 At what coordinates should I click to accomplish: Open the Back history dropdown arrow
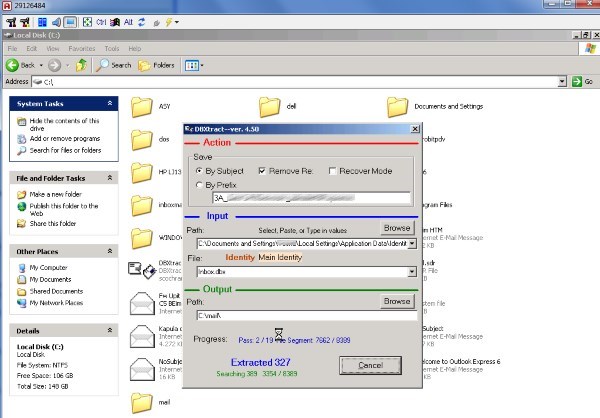[41, 65]
